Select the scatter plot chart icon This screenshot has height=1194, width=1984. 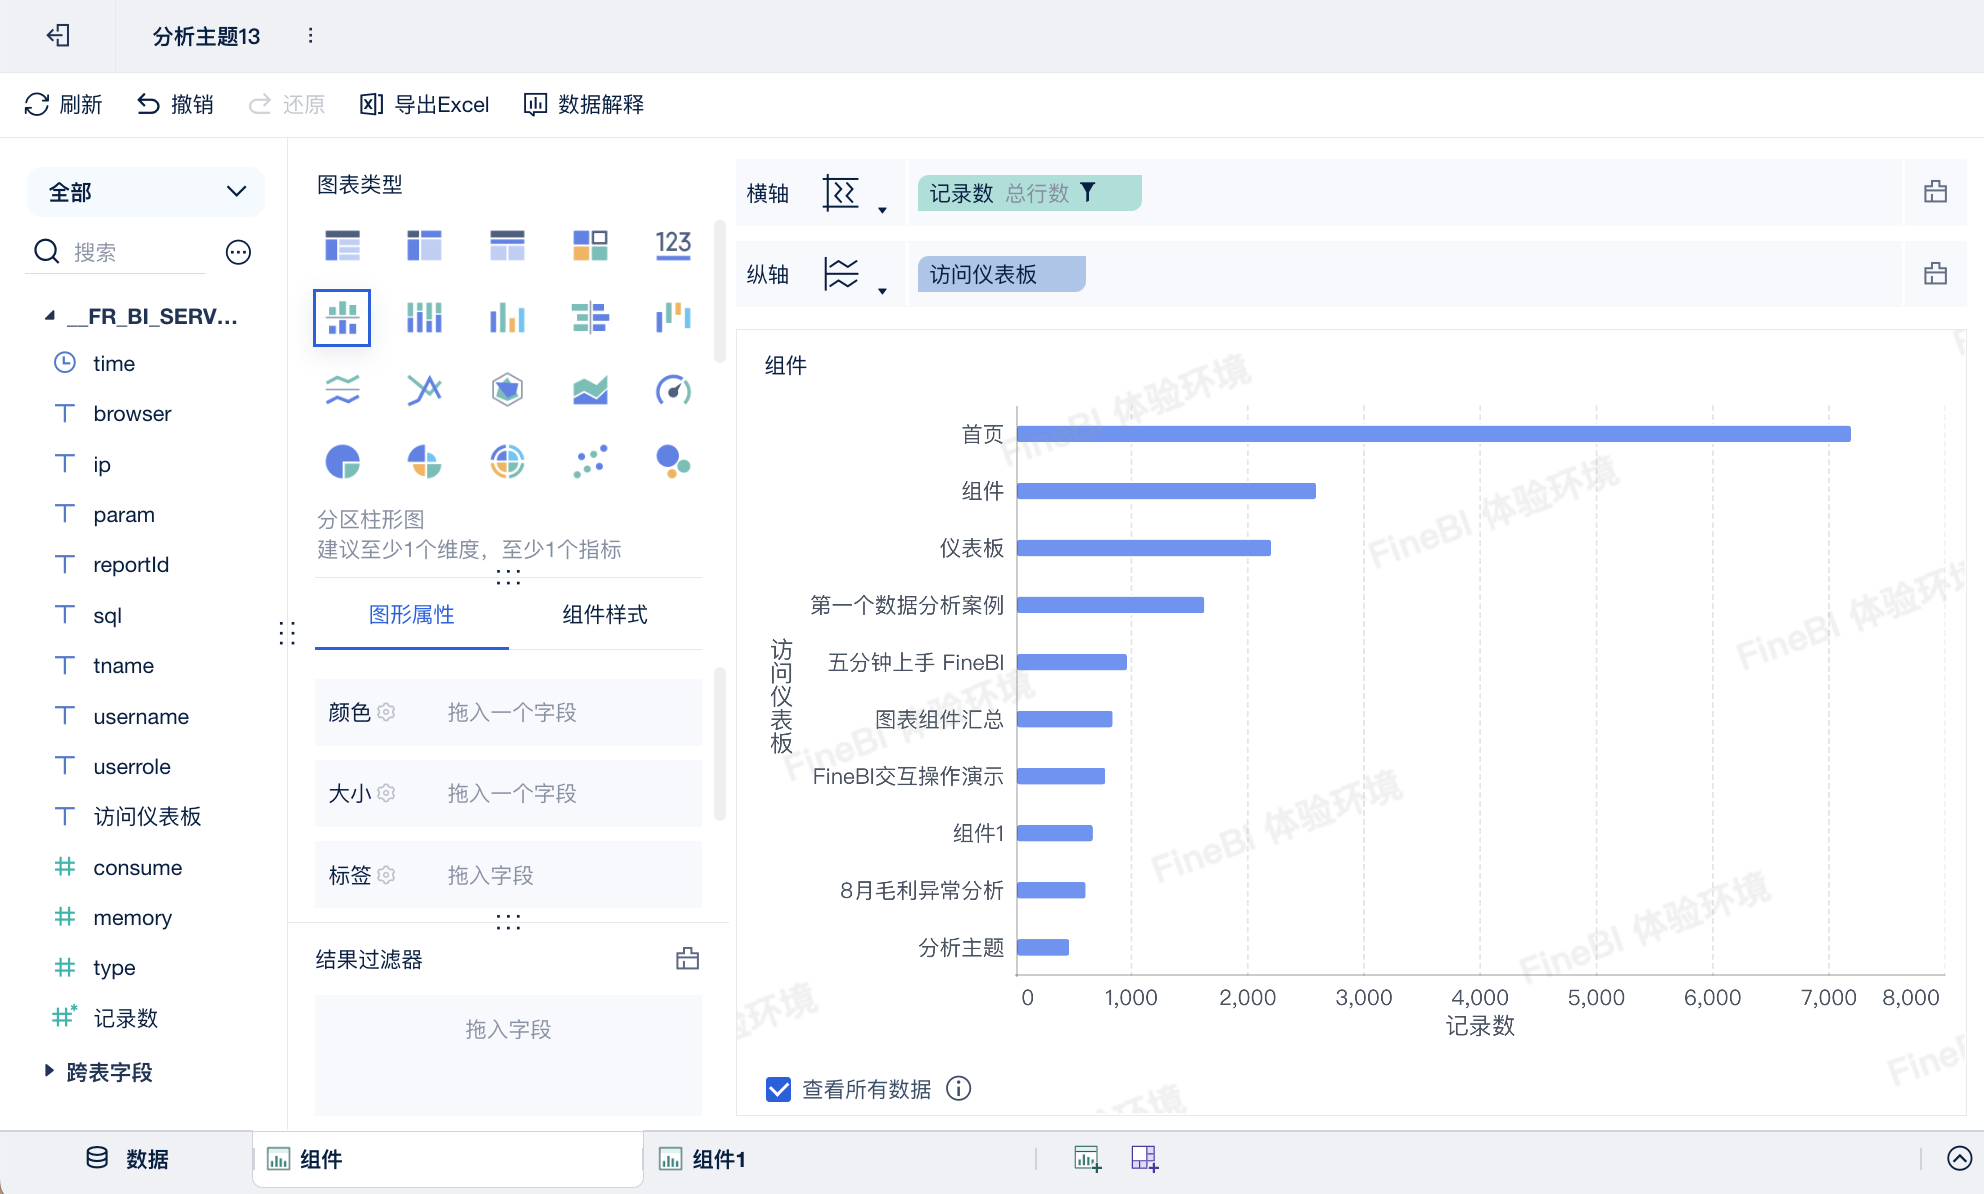[590, 462]
